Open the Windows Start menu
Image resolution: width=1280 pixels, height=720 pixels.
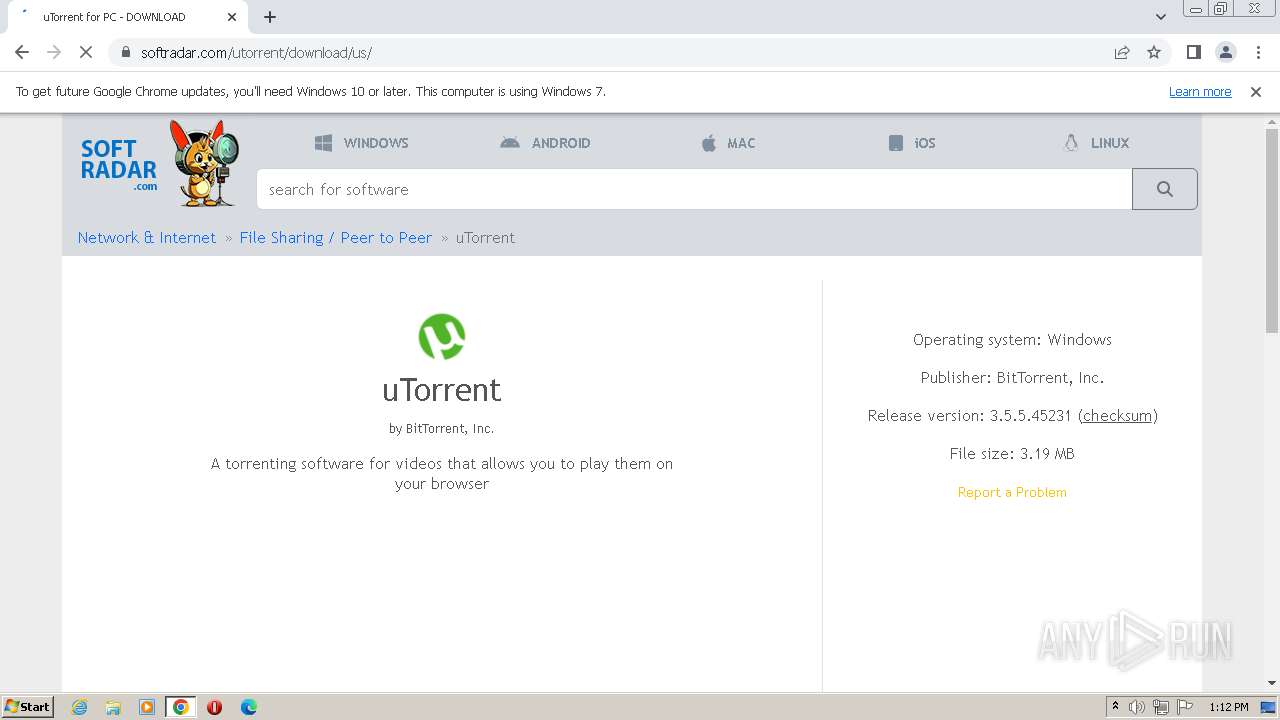(x=28, y=707)
